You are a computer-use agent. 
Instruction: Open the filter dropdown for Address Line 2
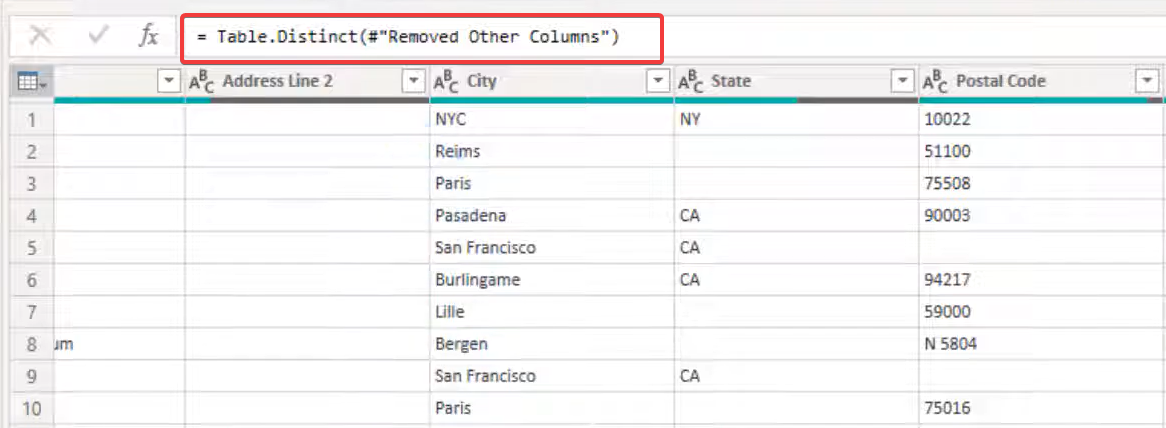[413, 82]
